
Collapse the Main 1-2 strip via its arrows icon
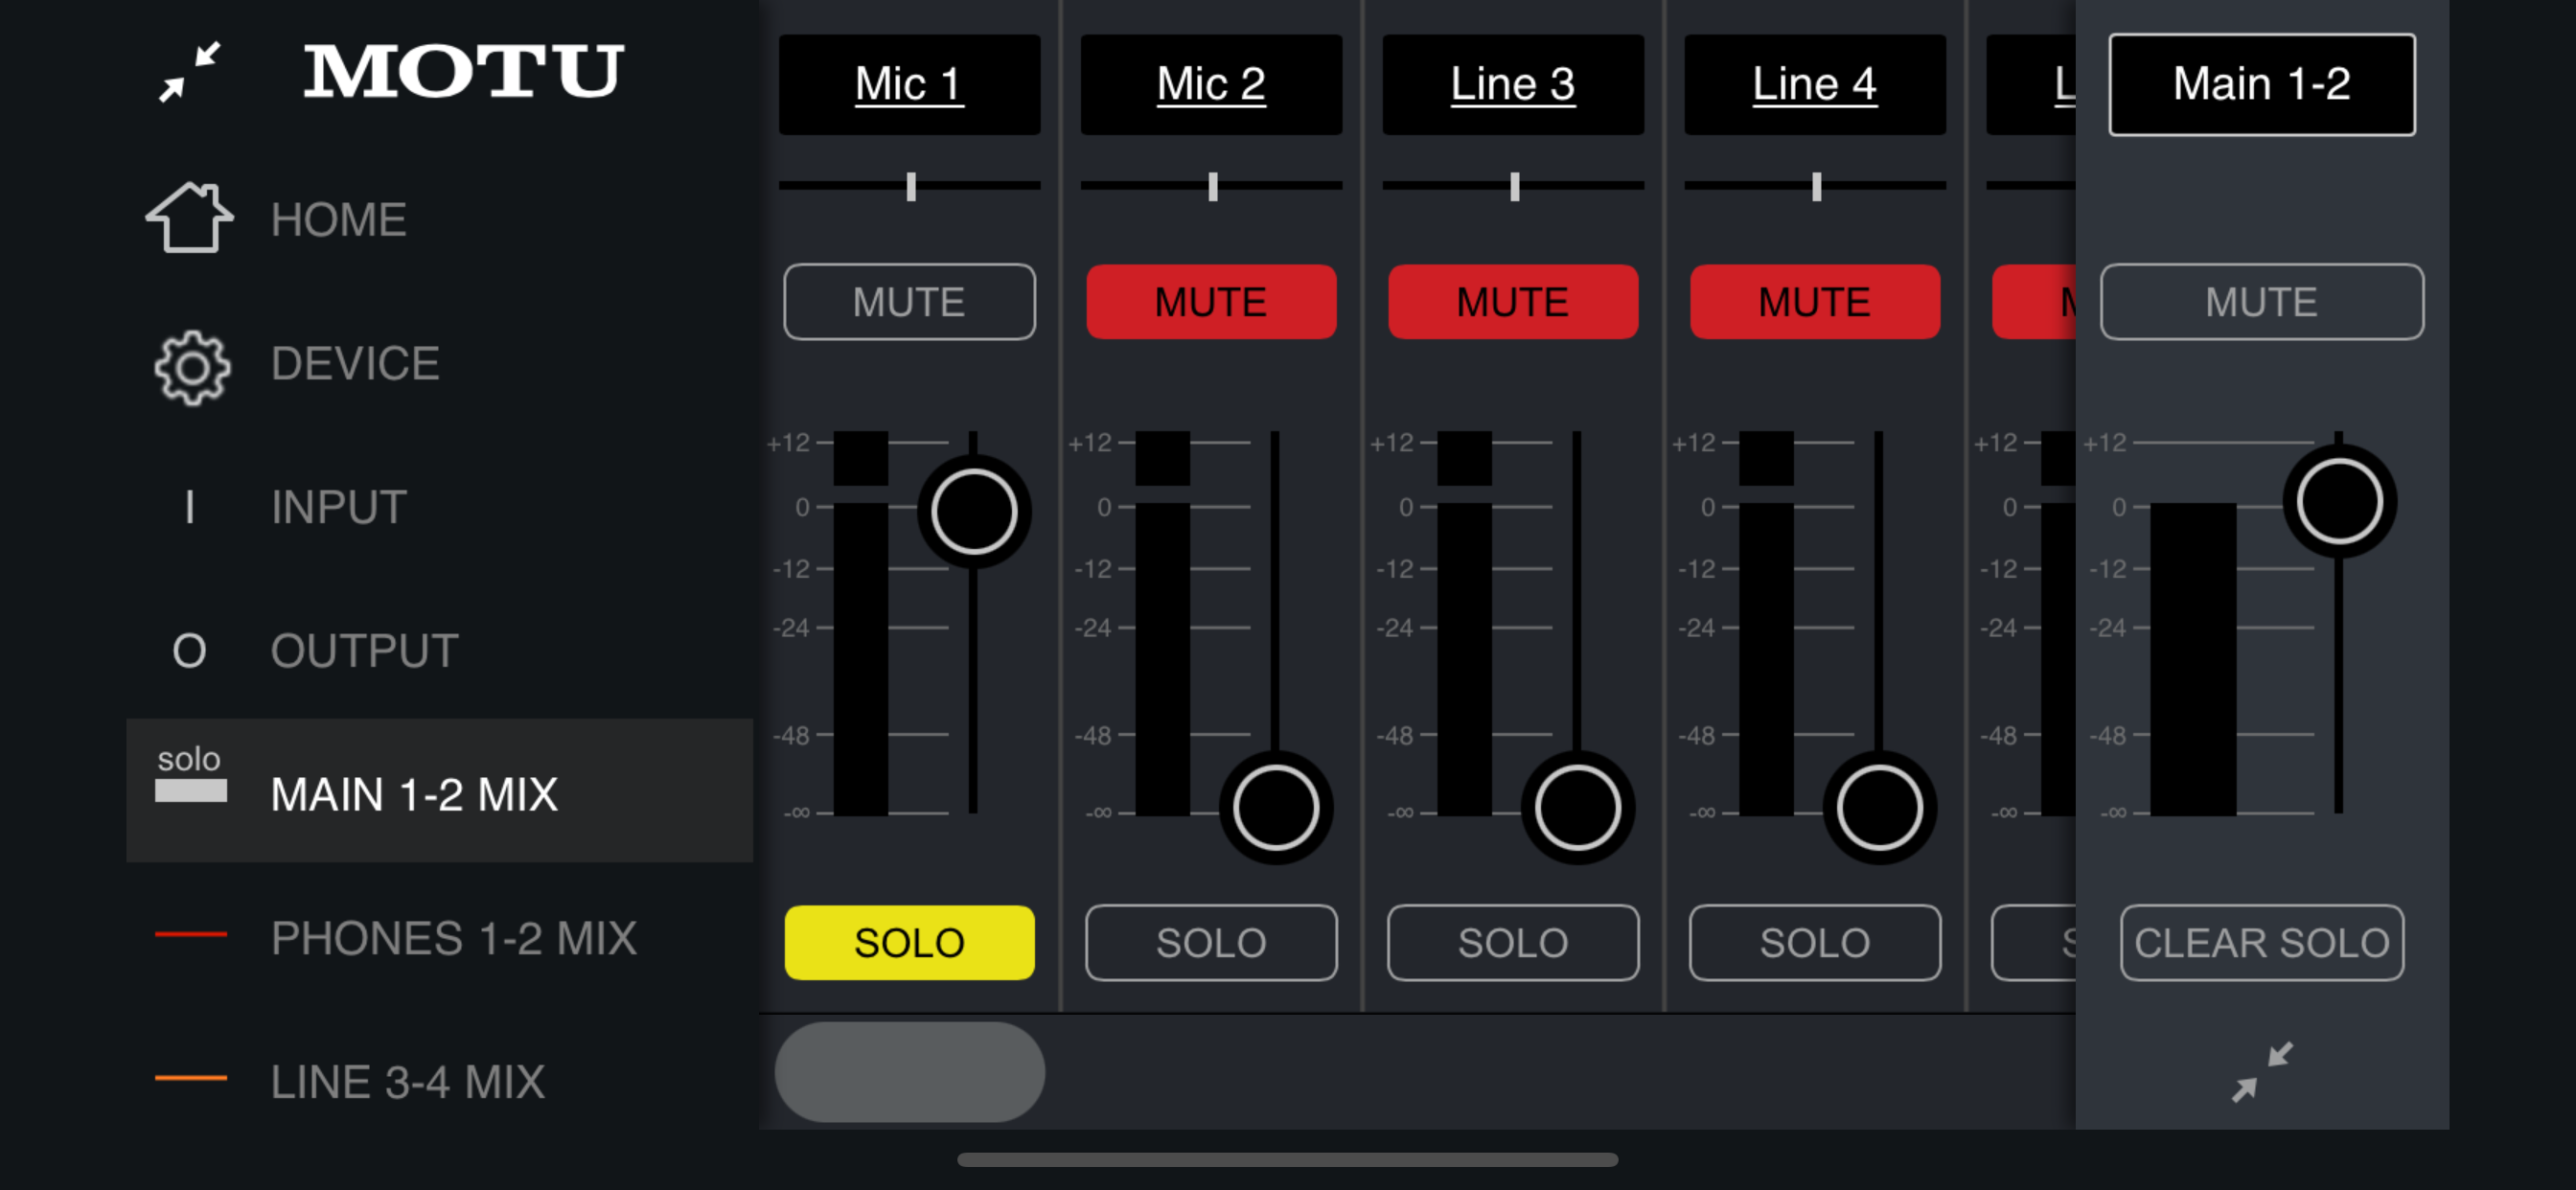(2262, 1071)
